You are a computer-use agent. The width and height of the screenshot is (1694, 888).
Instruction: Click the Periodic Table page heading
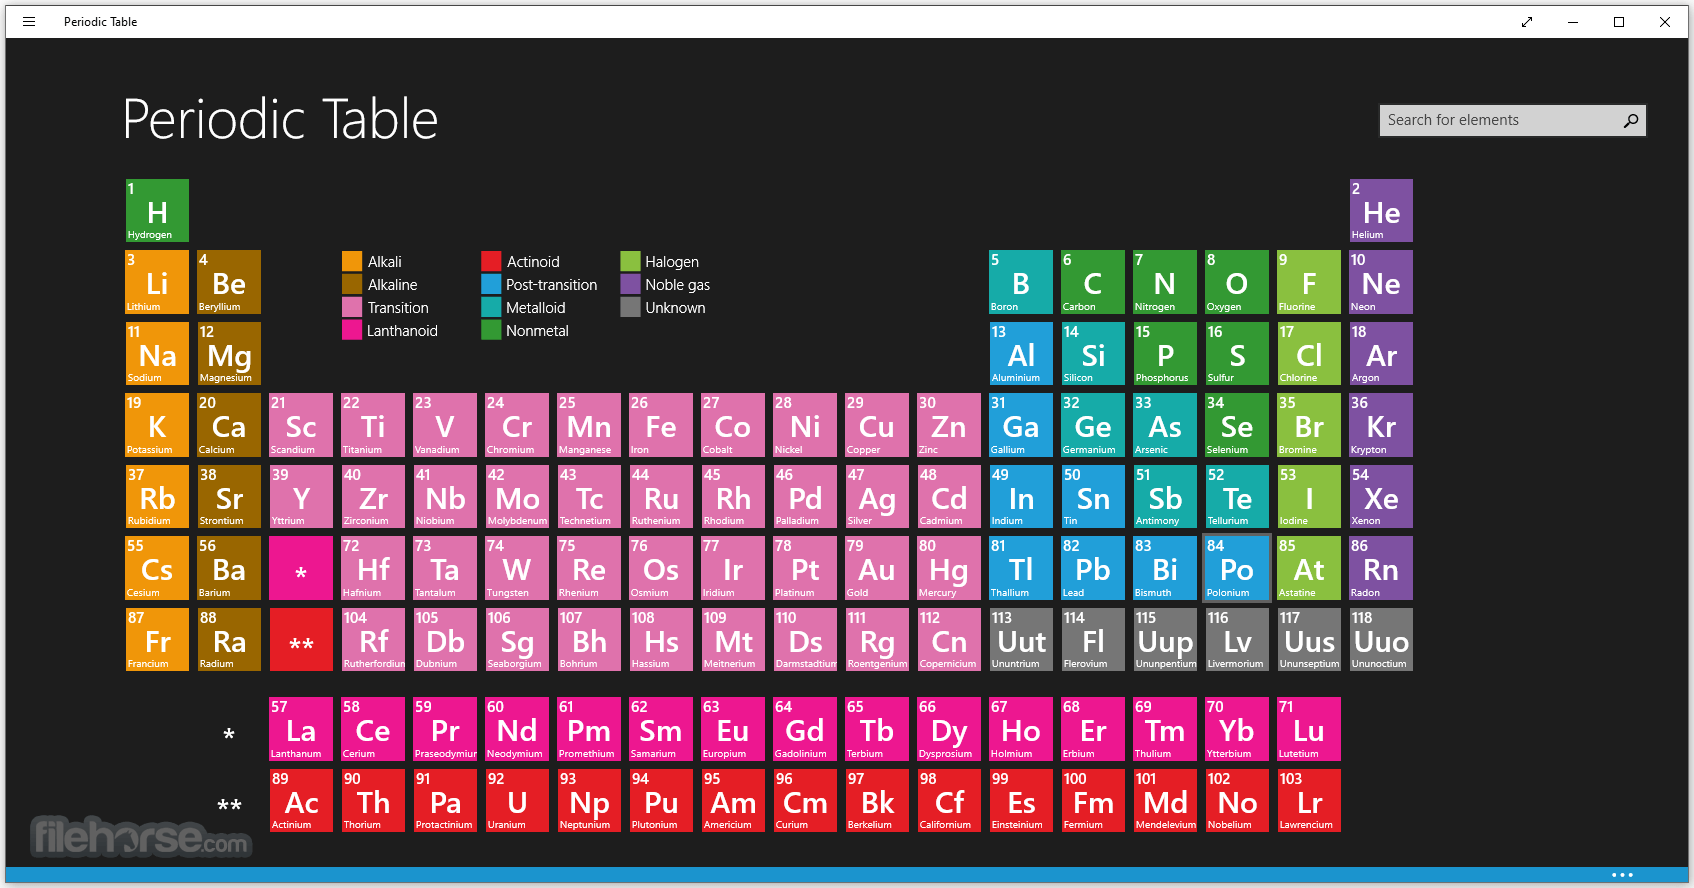click(280, 119)
